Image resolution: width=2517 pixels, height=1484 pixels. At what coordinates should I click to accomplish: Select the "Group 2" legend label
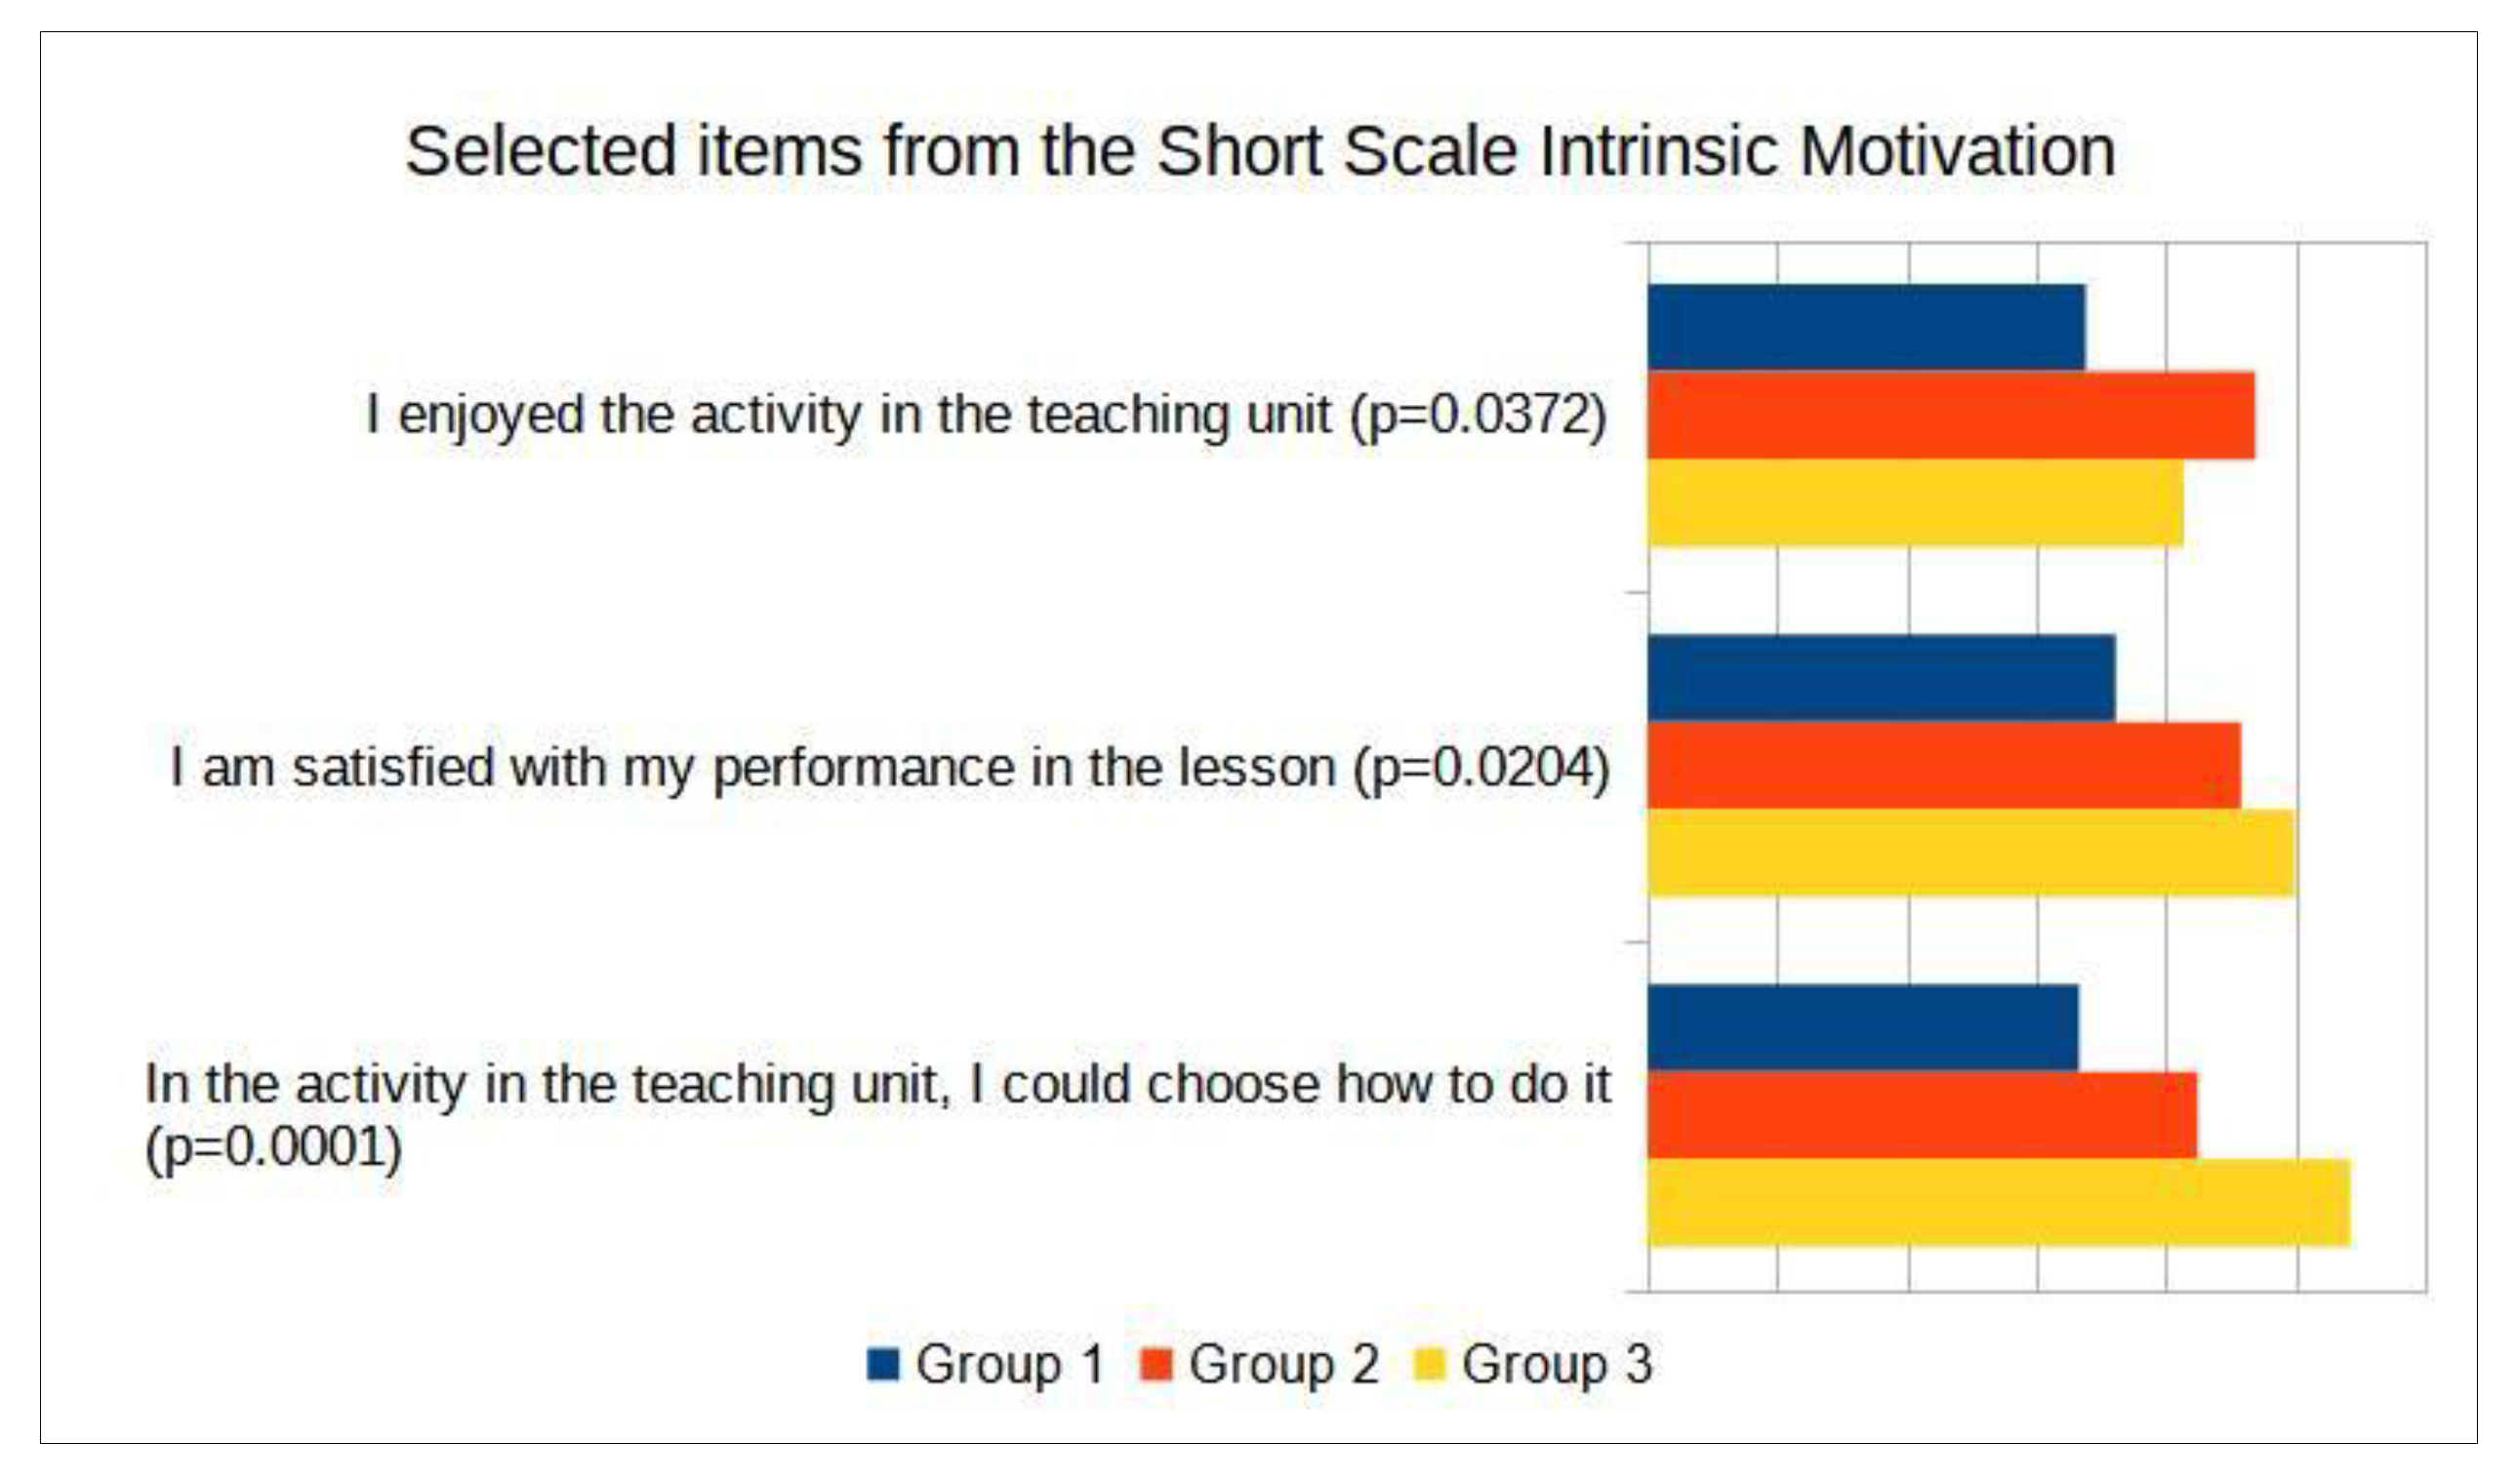pyautogui.click(x=1284, y=1364)
